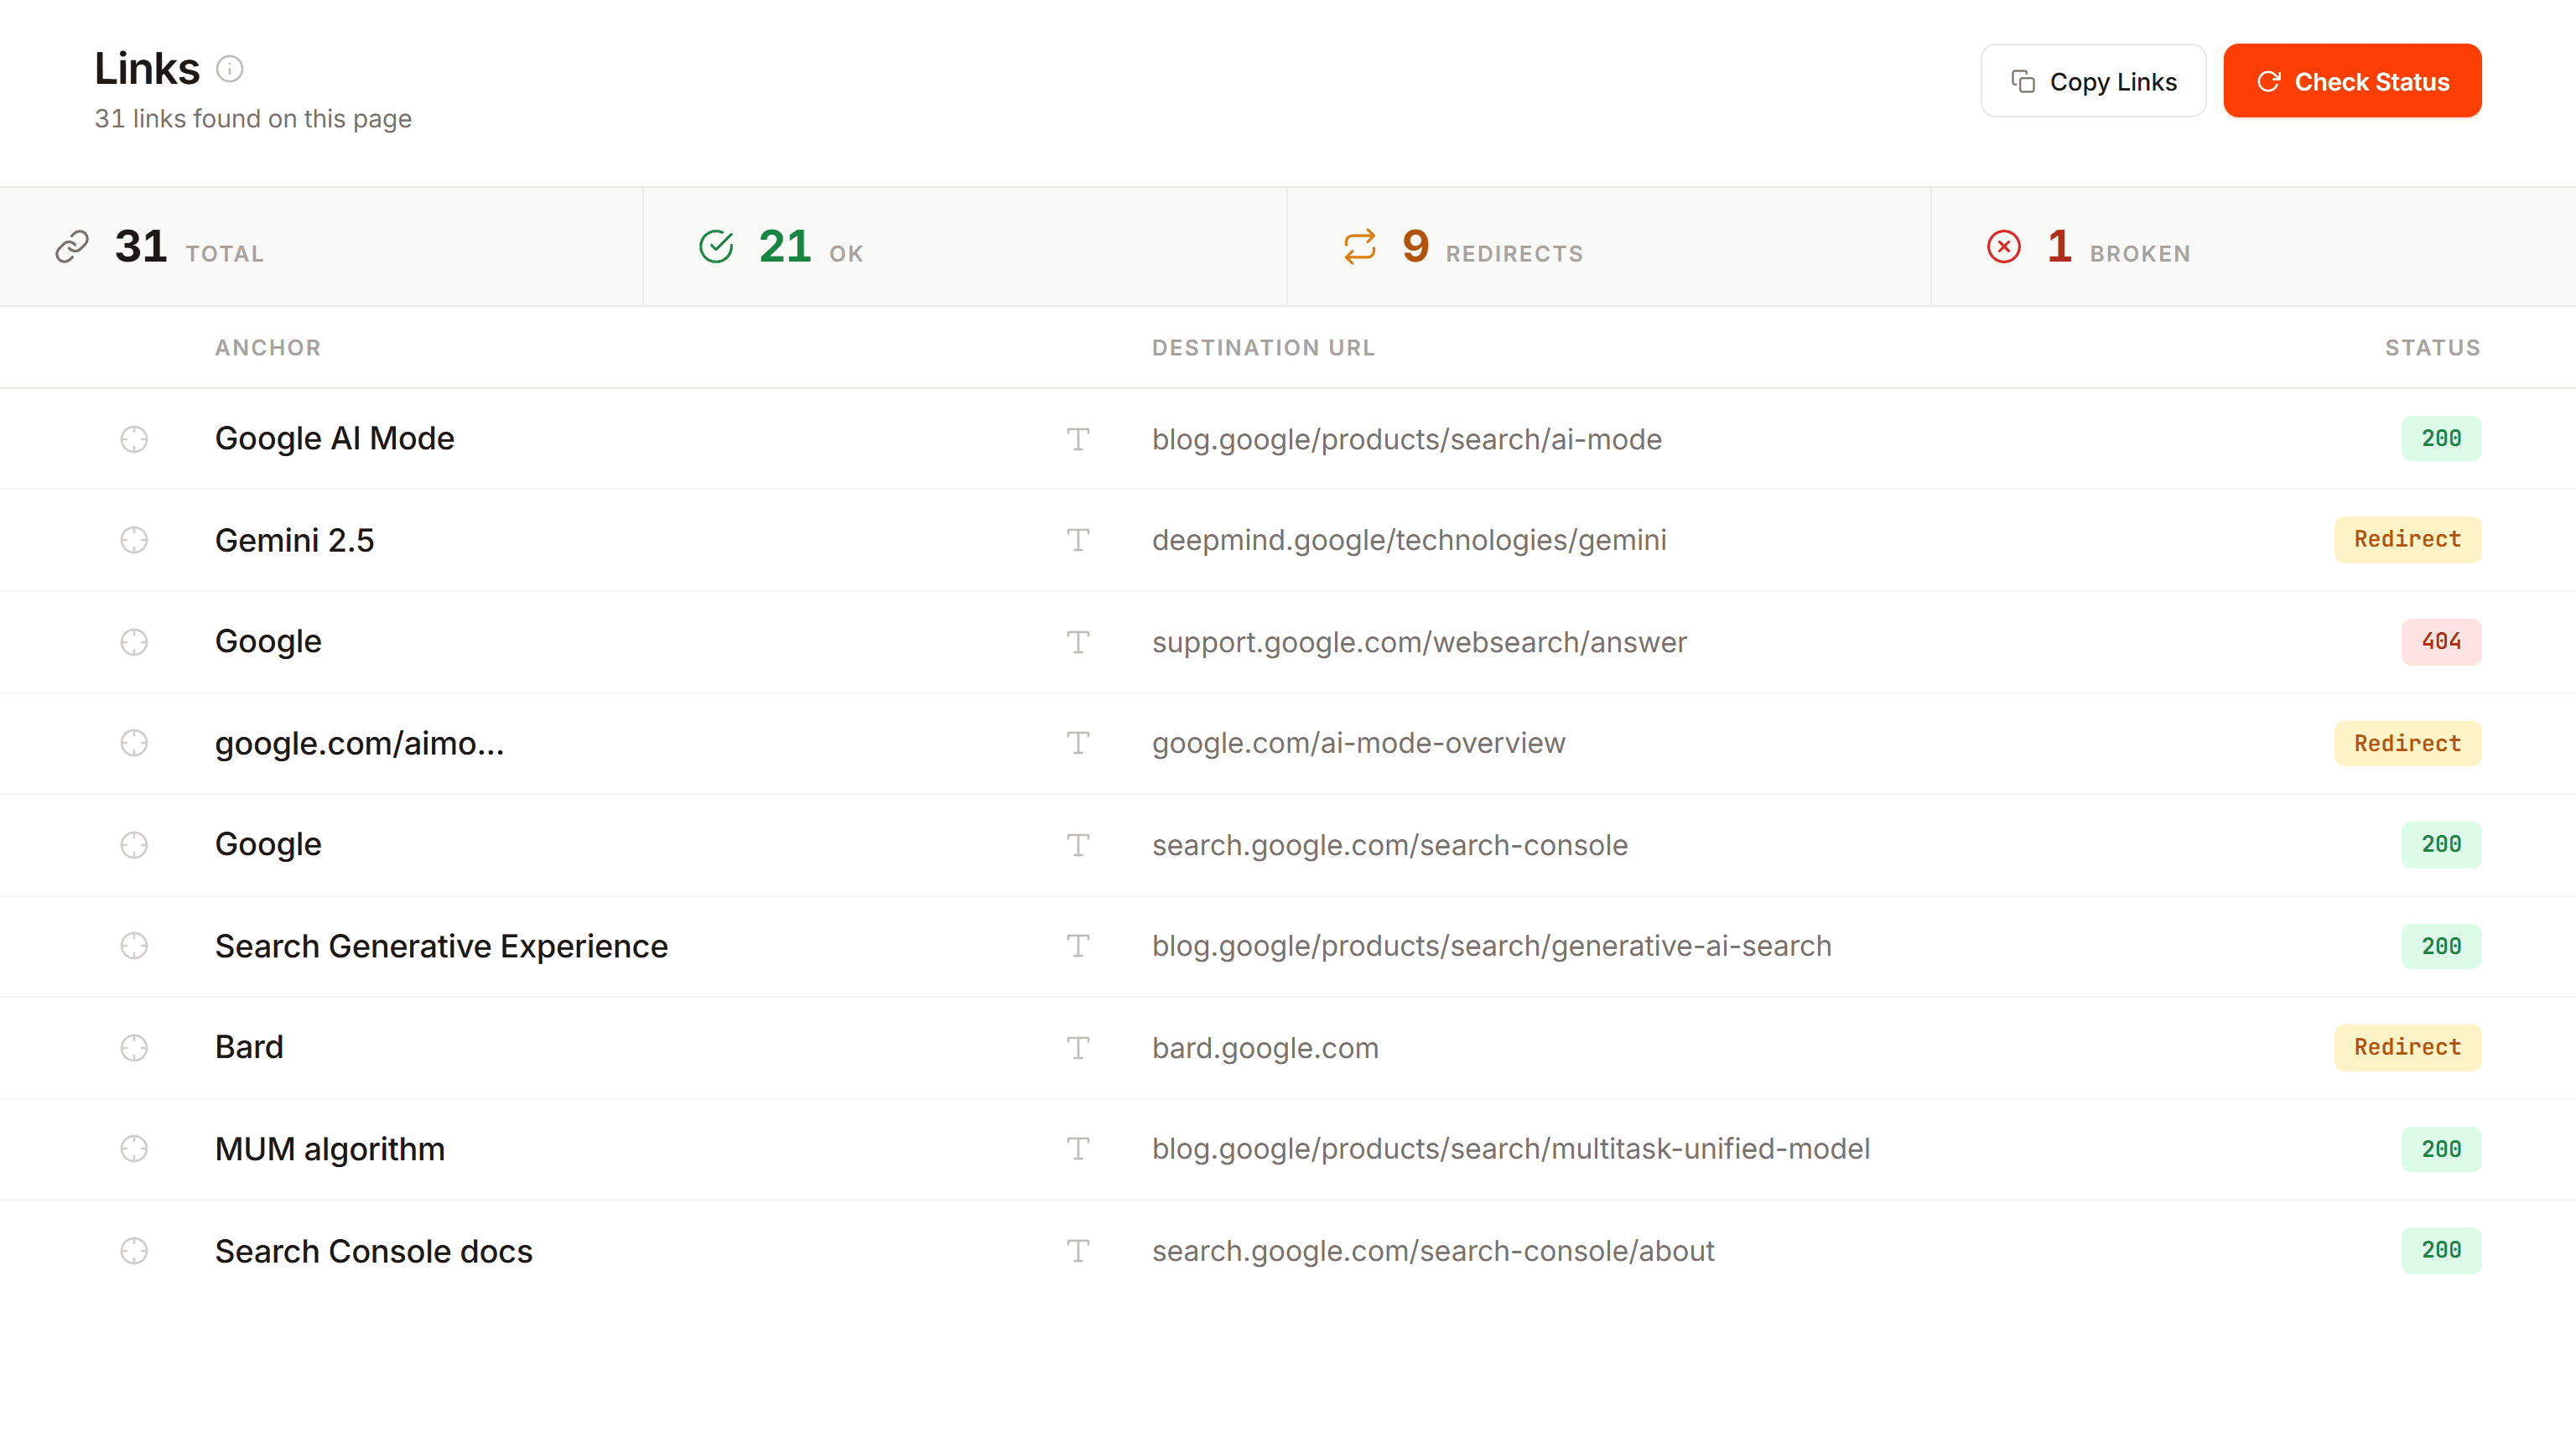Image resolution: width=2576 pixels, height=1442 pixels.
Task: Click 200 badge in MUM algorithm row
Action: point(2441,1149)
